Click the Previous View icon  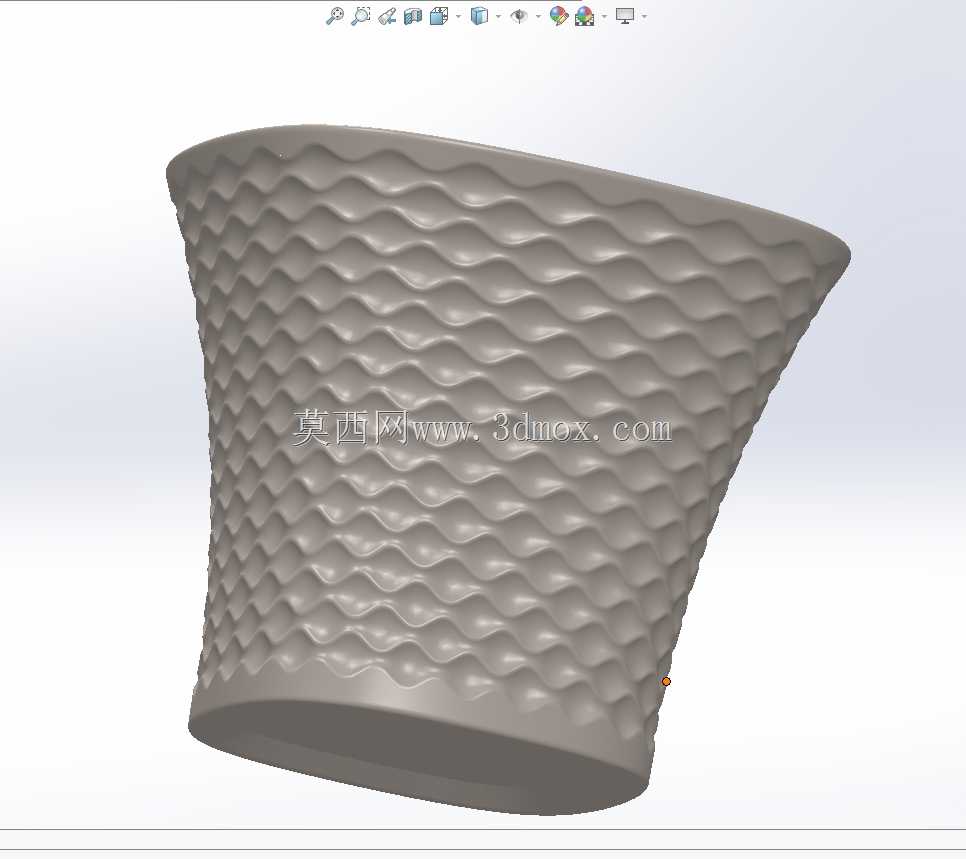pos(387,16)
